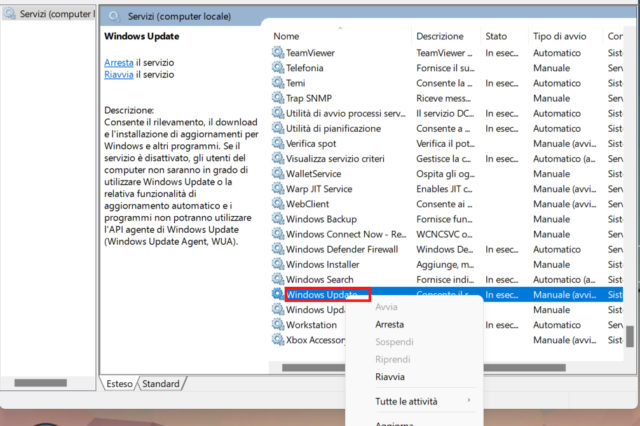Viewport: 640px width, 426px height.
Task: Open Tutte le attività submenu
Action: 406,401
